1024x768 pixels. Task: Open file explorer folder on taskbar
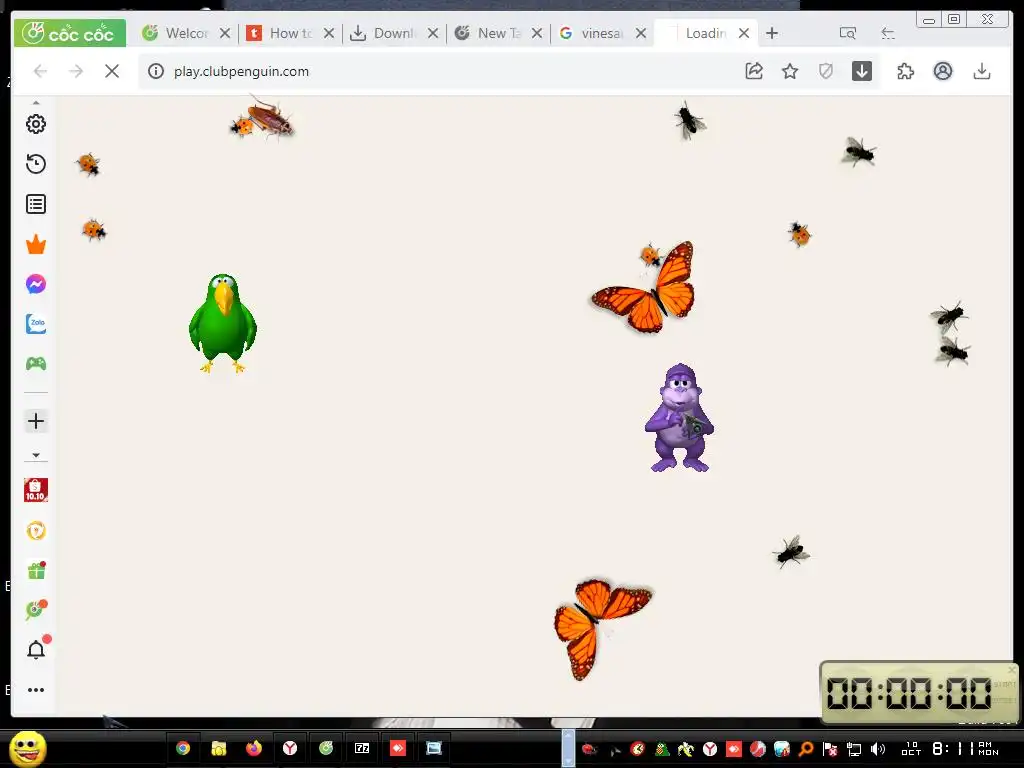pyautogui.click(x=219, y=748)
